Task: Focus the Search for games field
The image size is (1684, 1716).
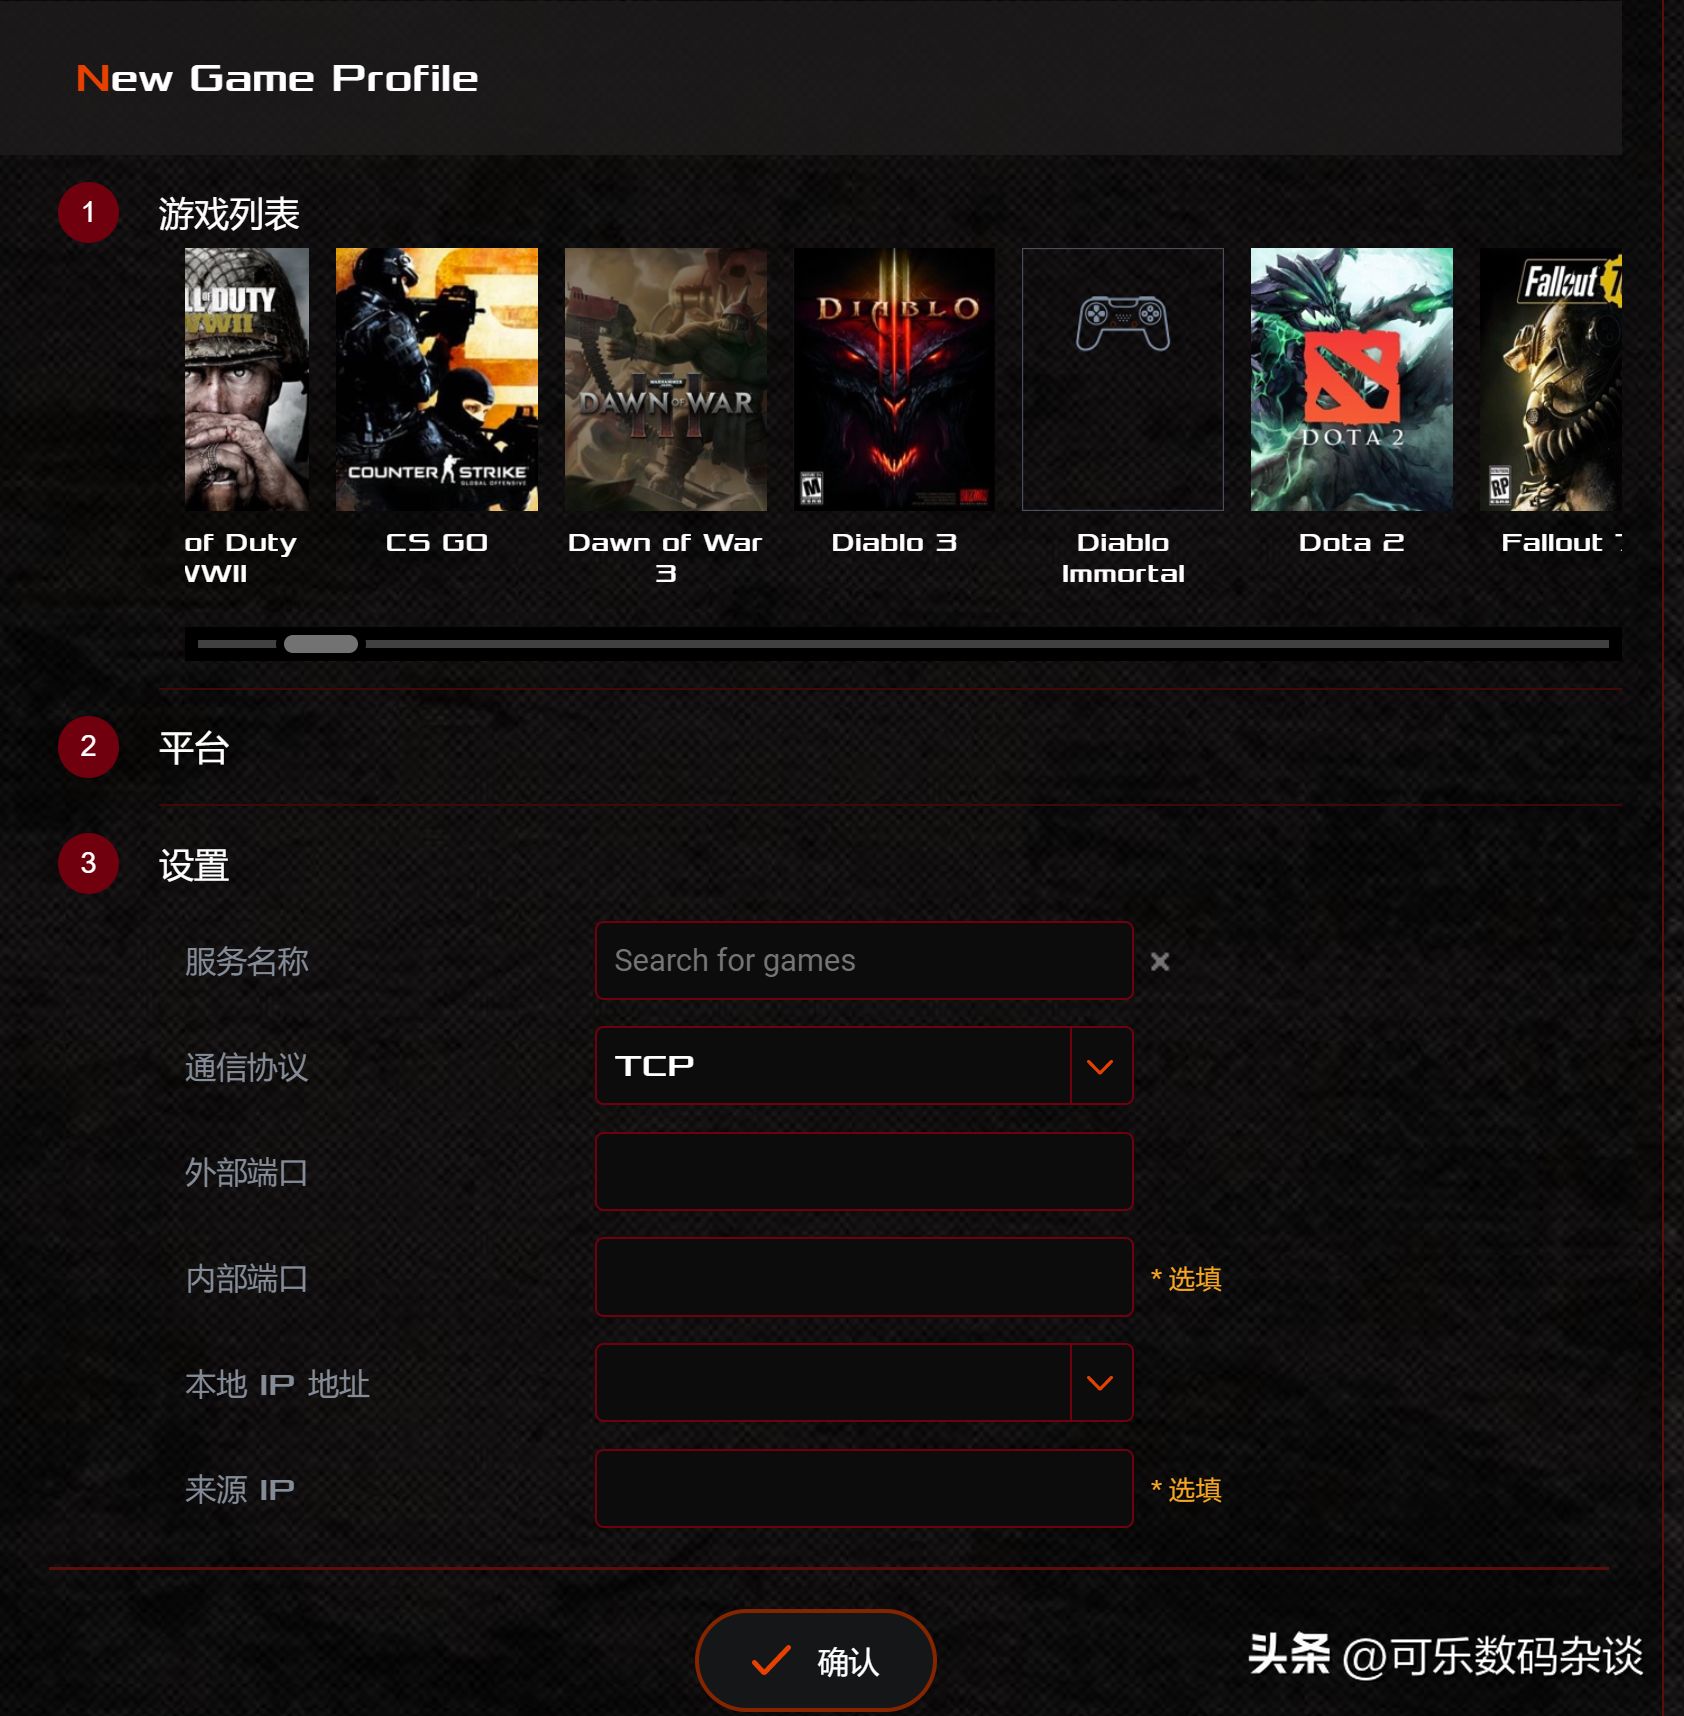Action: tap(864, 960)
